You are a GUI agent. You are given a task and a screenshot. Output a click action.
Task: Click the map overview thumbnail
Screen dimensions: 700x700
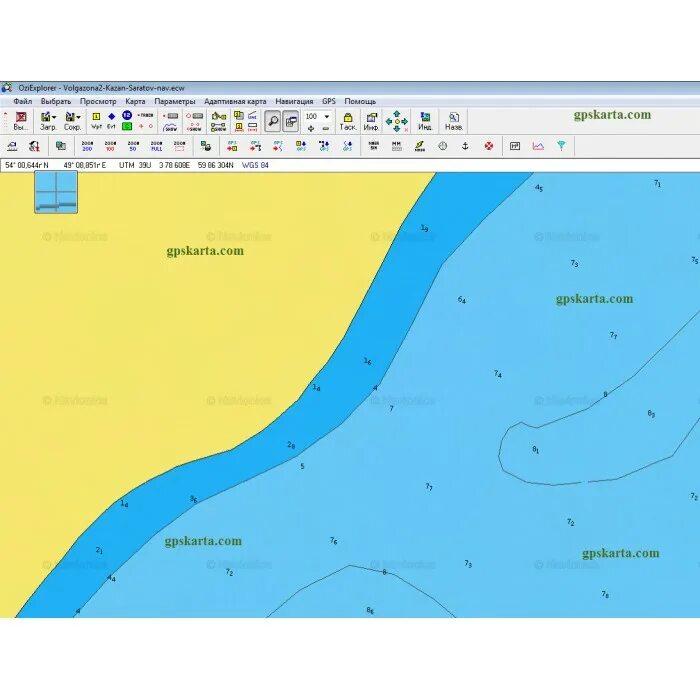pyautogui.click(x=56, y=192)
